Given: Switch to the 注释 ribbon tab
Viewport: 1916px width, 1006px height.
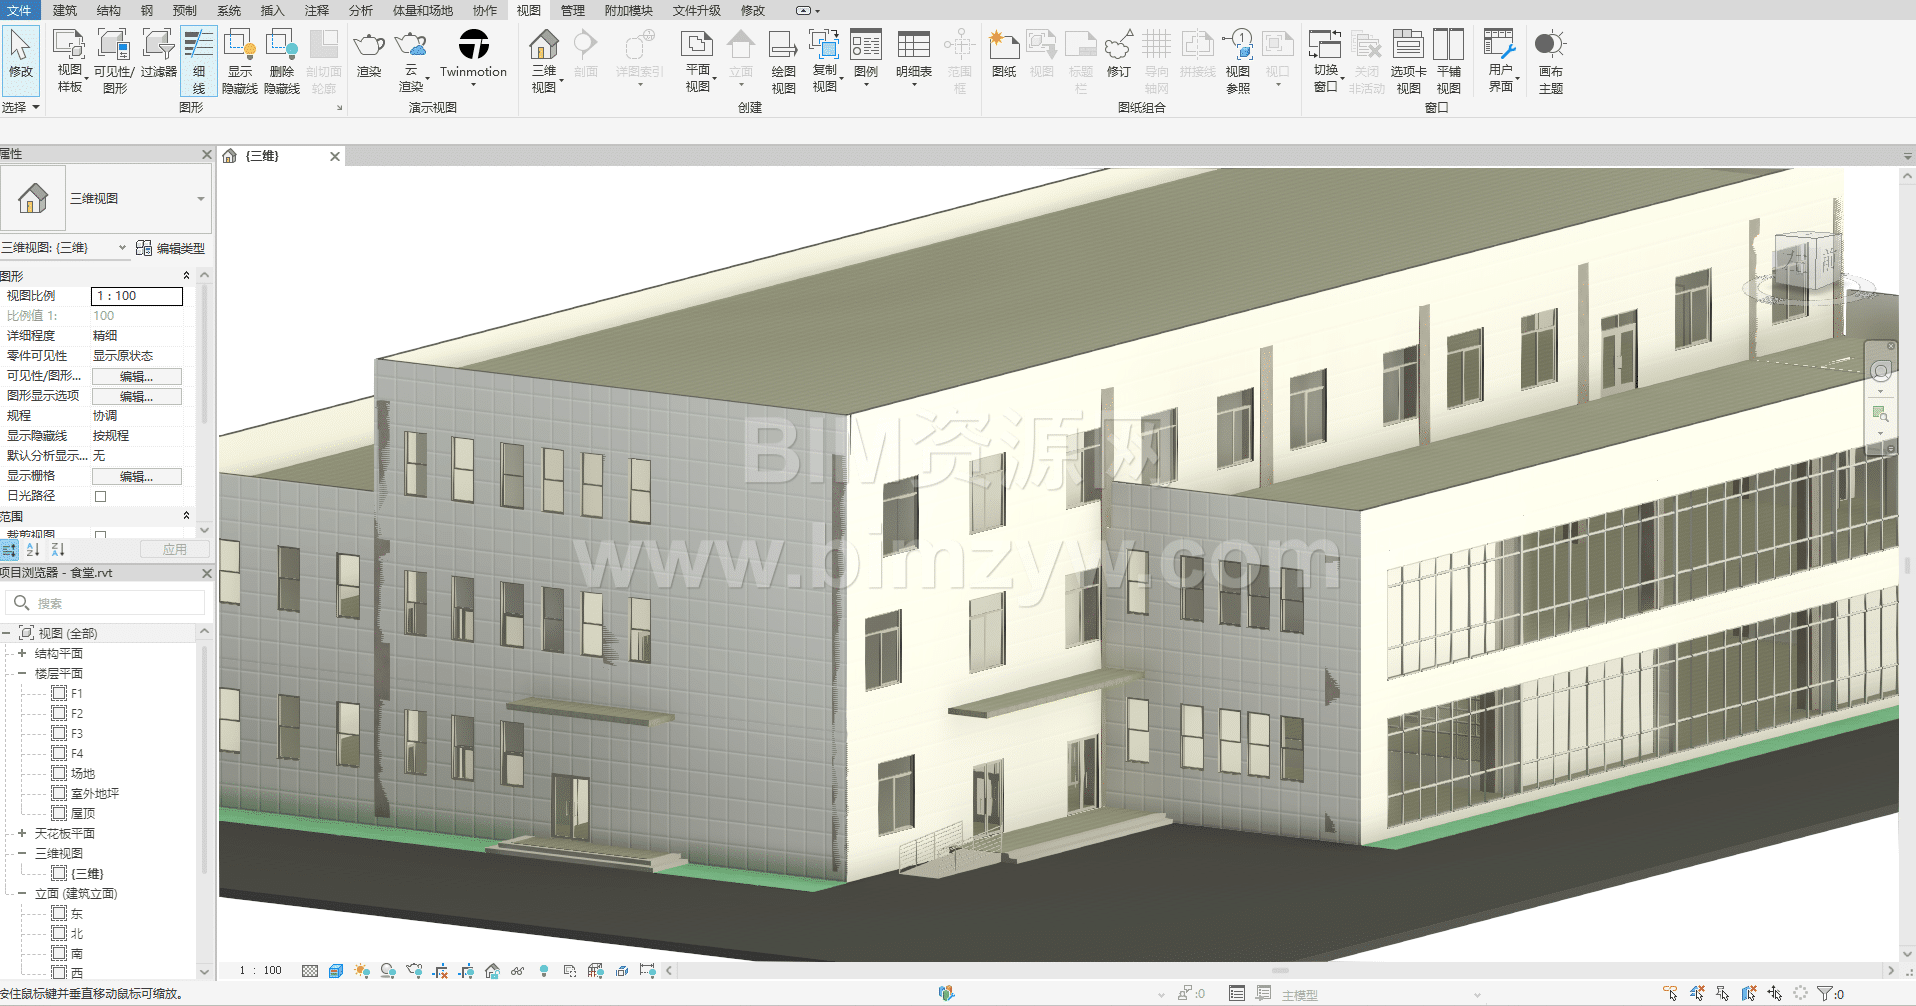Looking at the screenshot, I should pos(316,10).
